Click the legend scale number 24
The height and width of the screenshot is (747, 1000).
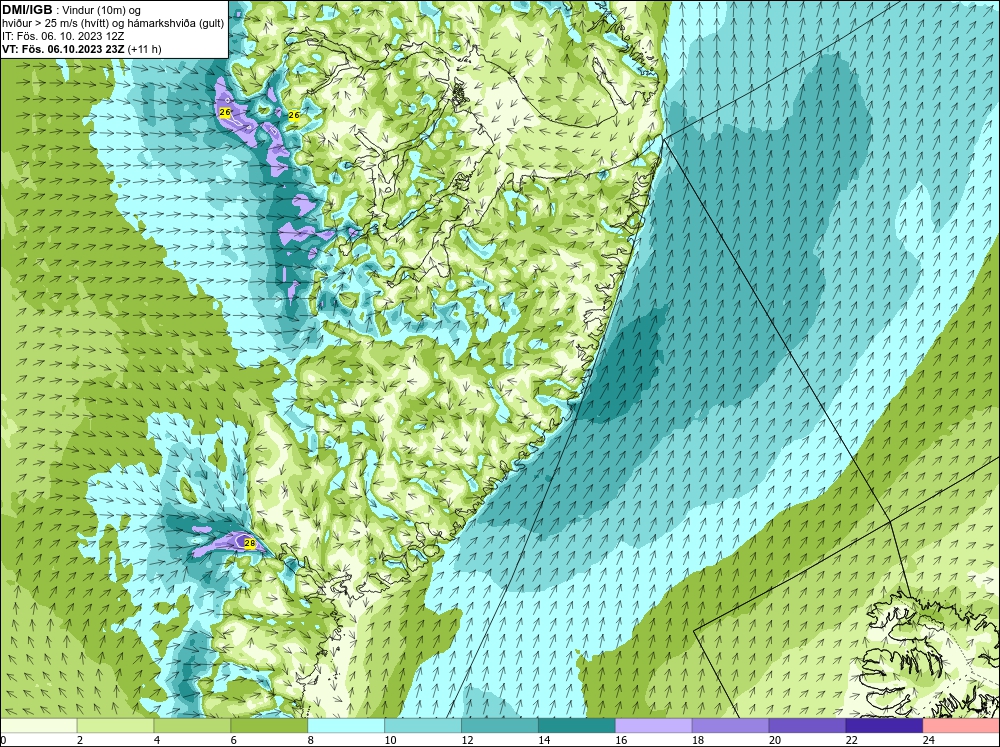coord(929,740)
